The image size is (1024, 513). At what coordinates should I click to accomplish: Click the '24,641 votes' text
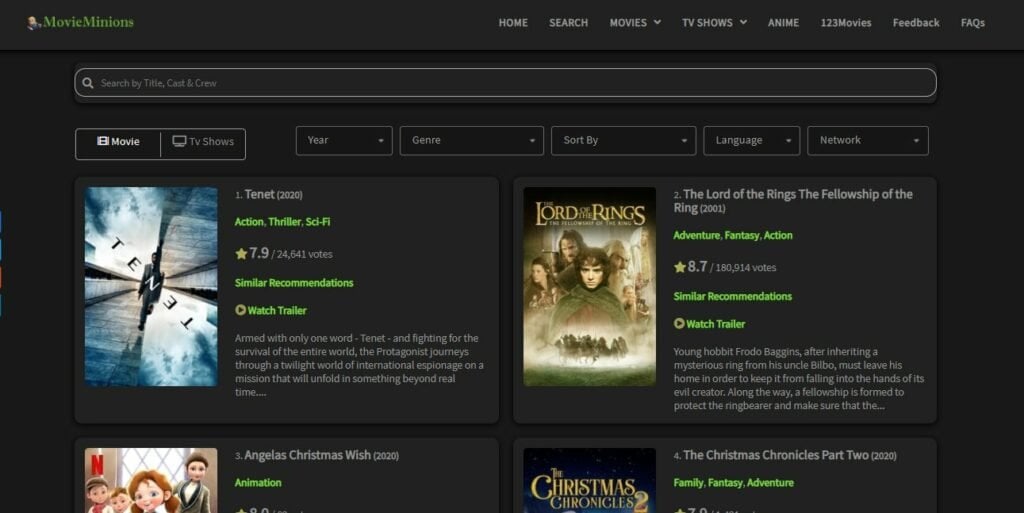pyautogui.click(x=304, y=255)
